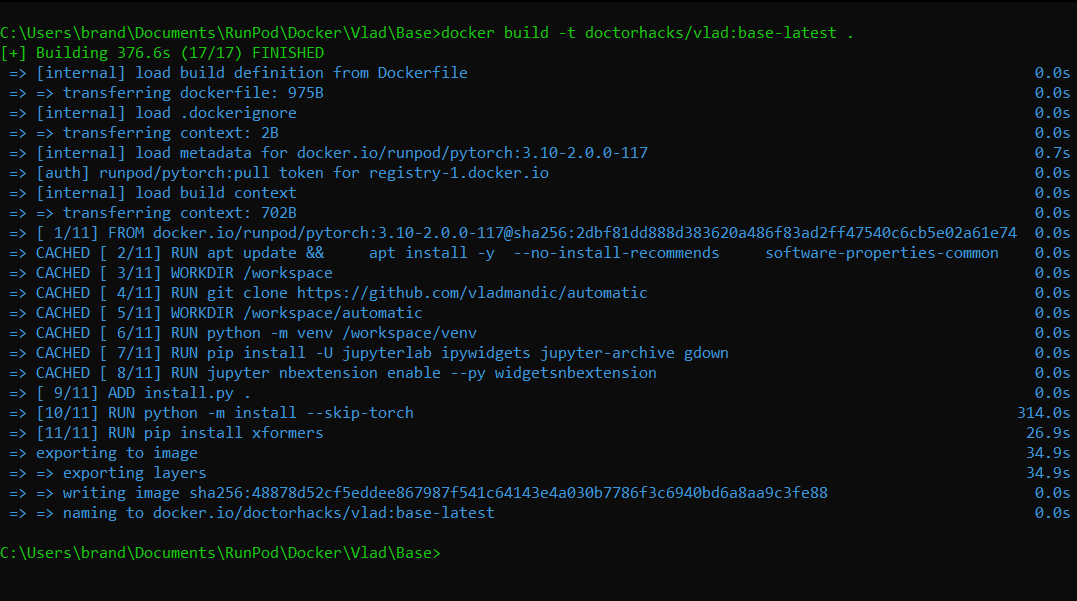Click the sha256 digest in the FROM line
1077x601 pixels.
(x=762, y=233)
